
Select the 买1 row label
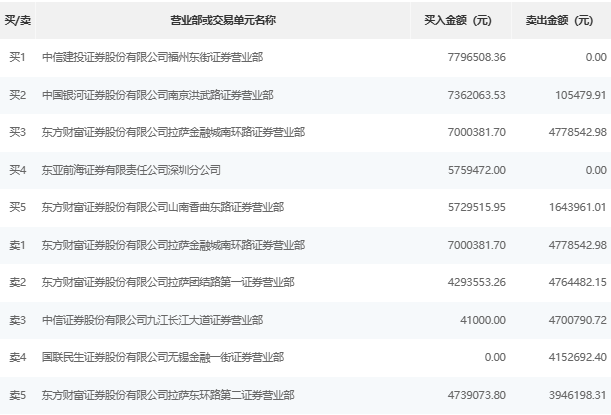18,57
